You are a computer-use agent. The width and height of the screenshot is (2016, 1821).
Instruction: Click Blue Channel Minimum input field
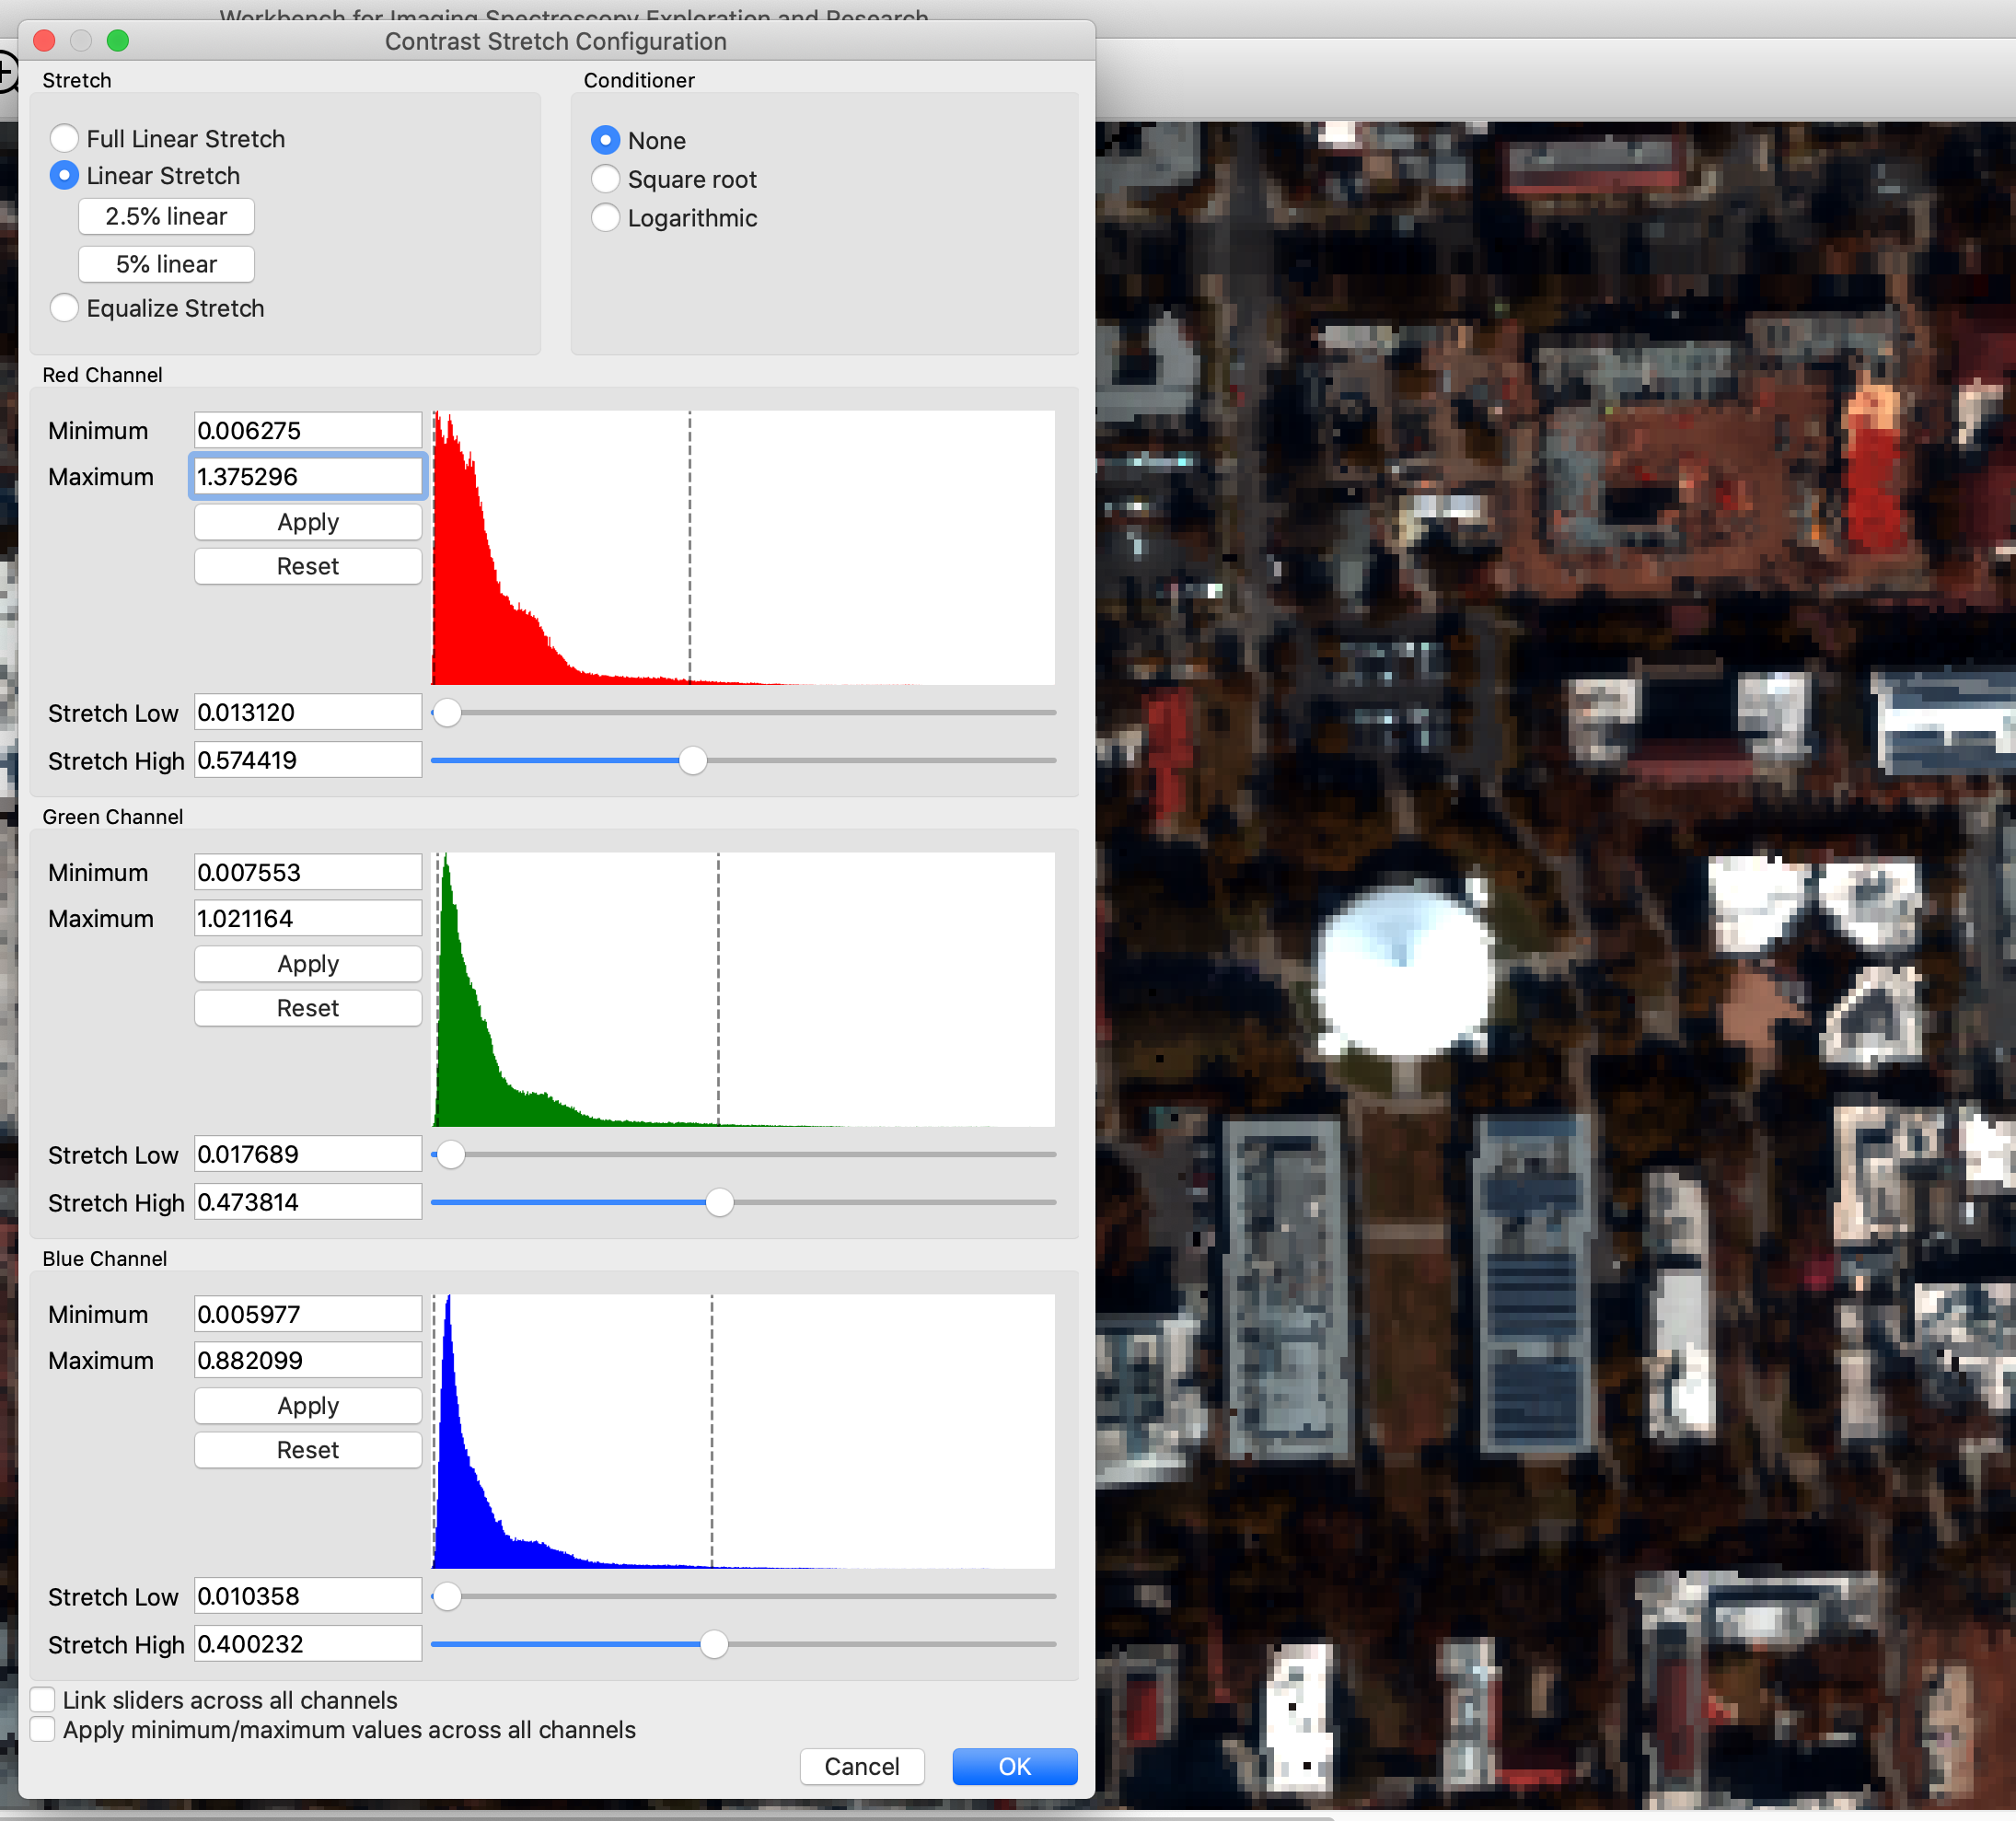tap(307, 1314)
